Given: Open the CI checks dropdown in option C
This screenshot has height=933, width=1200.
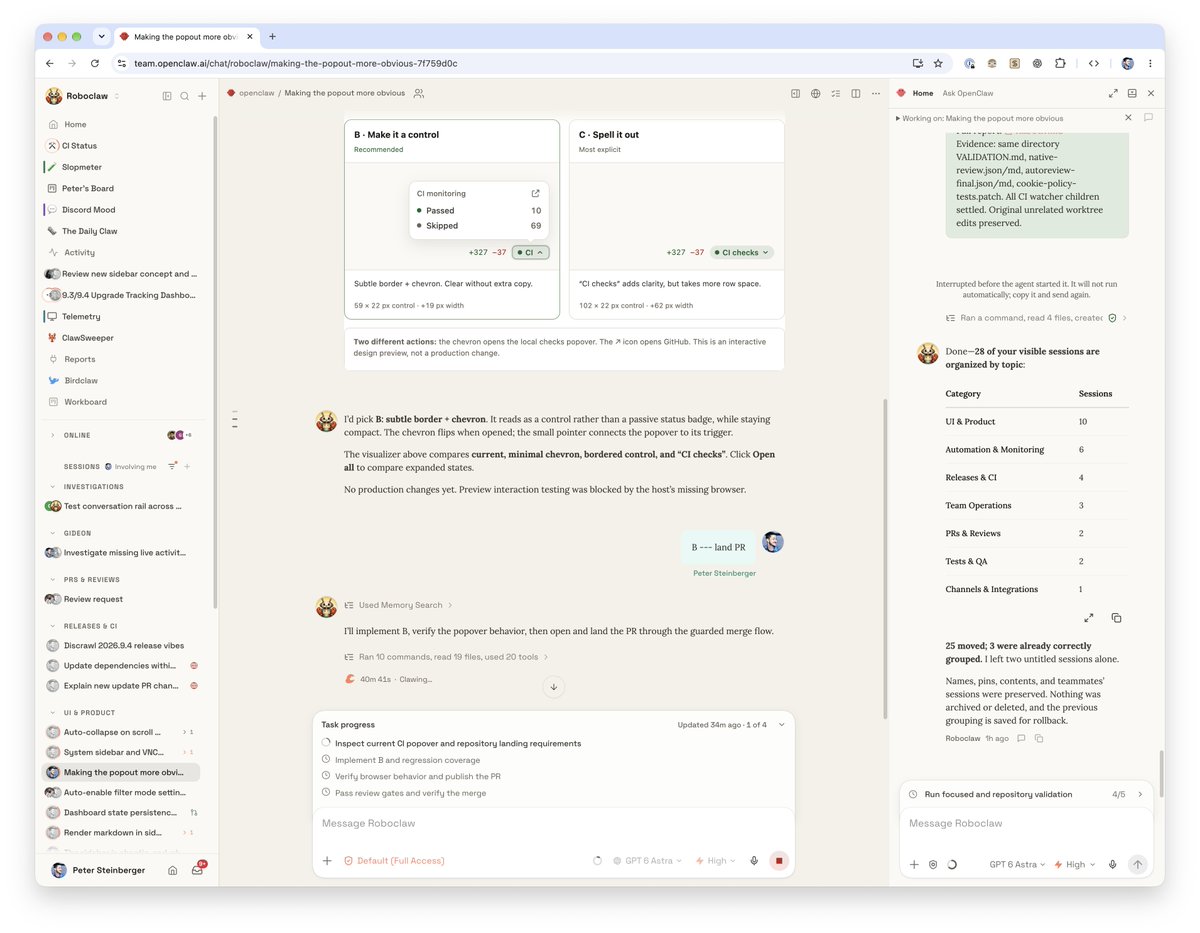Looking at the screenshot, I should pyautogui.click(x=742, y=252).
